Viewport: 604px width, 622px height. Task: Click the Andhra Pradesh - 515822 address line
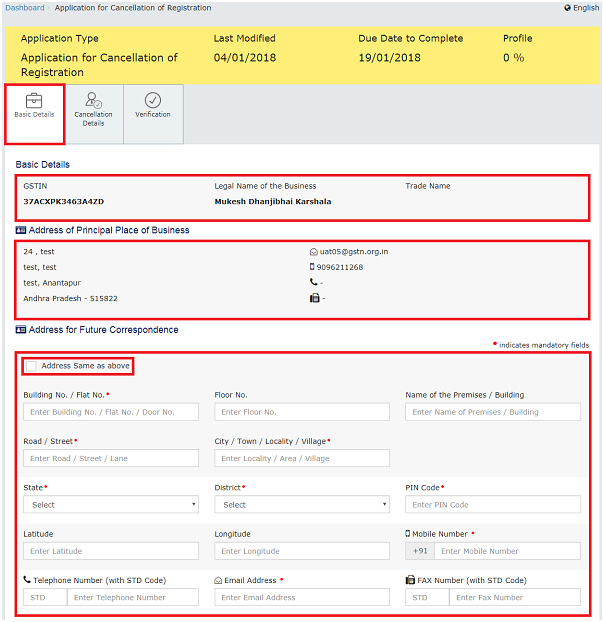[70, 298]
